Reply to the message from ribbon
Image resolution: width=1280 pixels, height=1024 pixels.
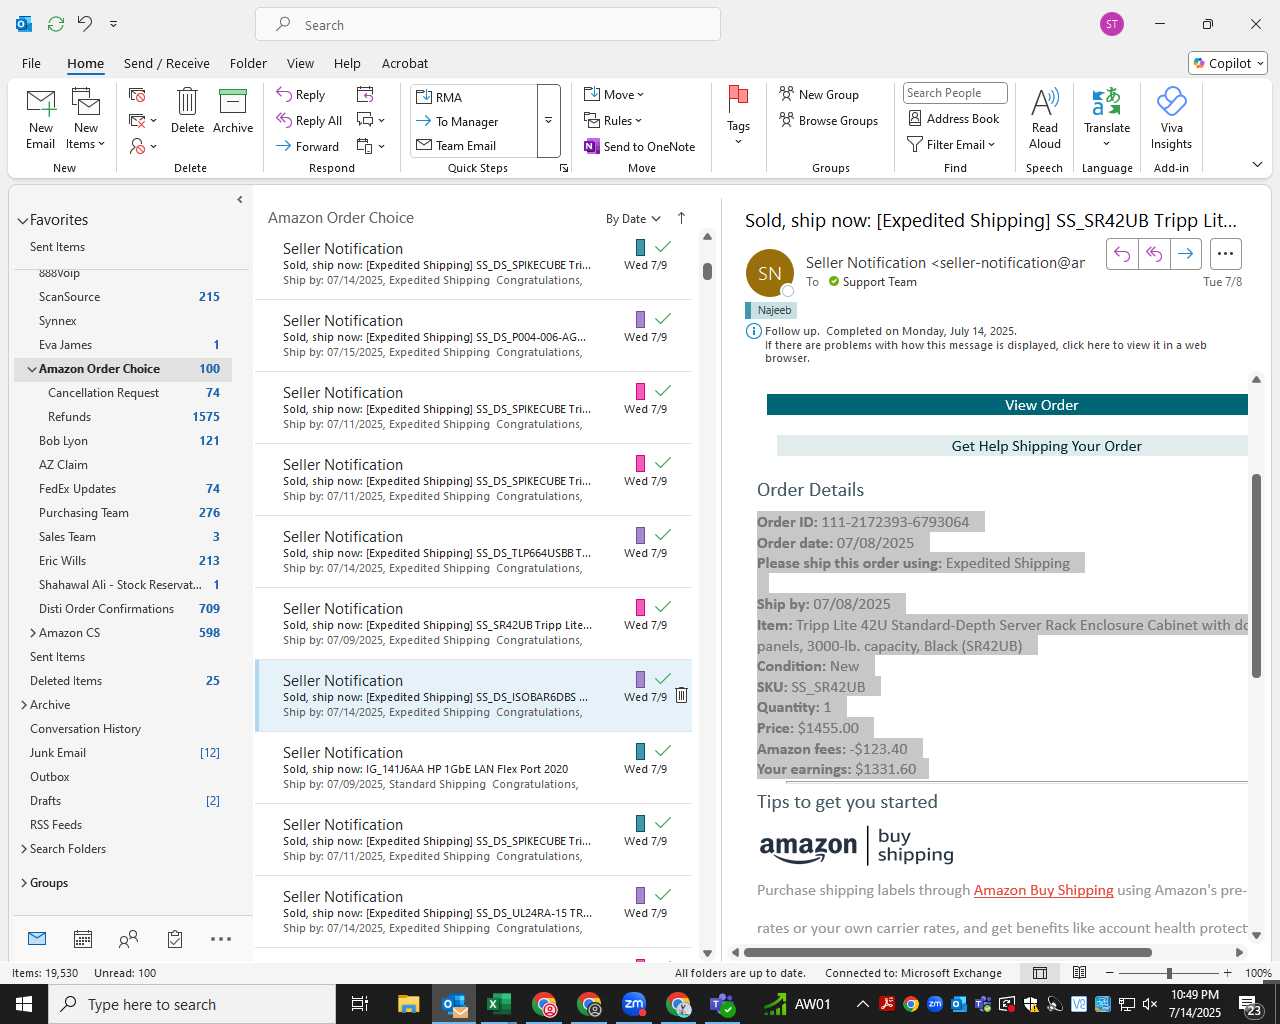click(301, 95)
